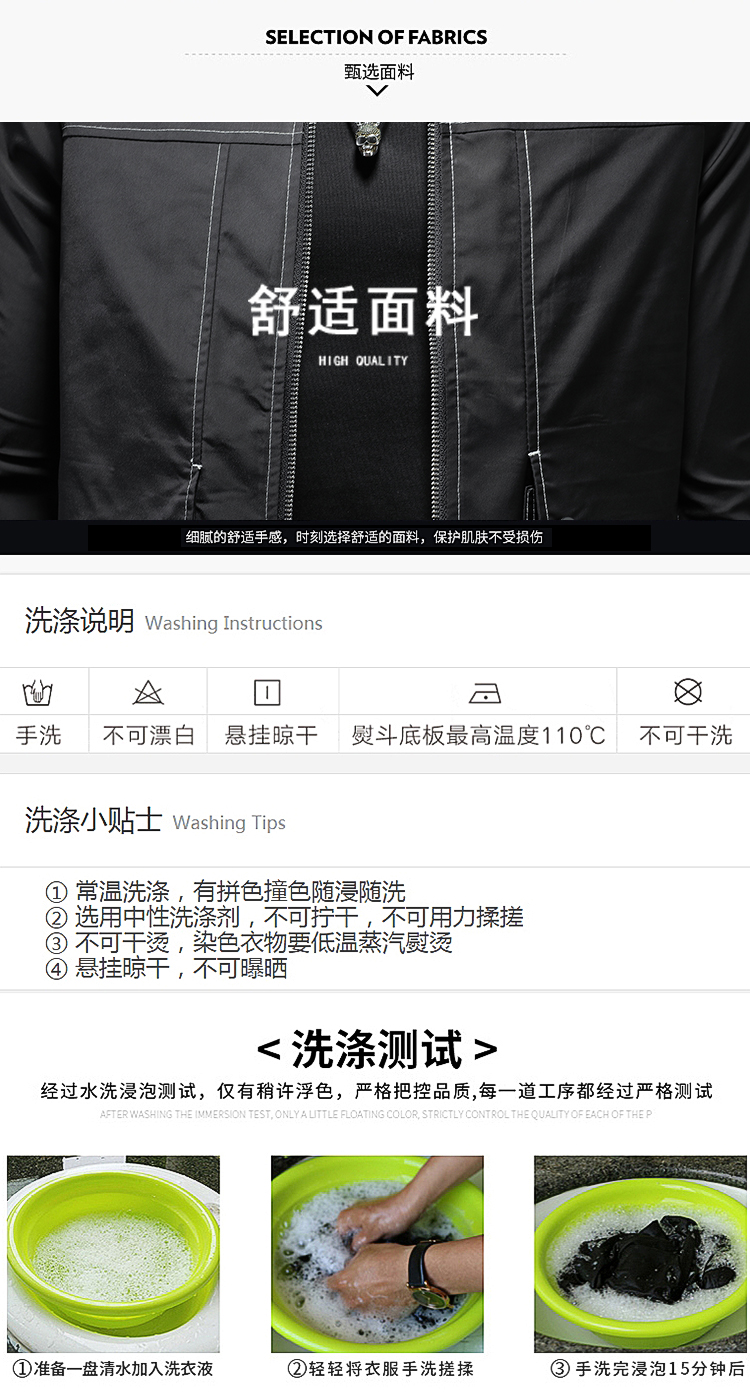Click the 悬挂晾干 label

click(271, 736)
